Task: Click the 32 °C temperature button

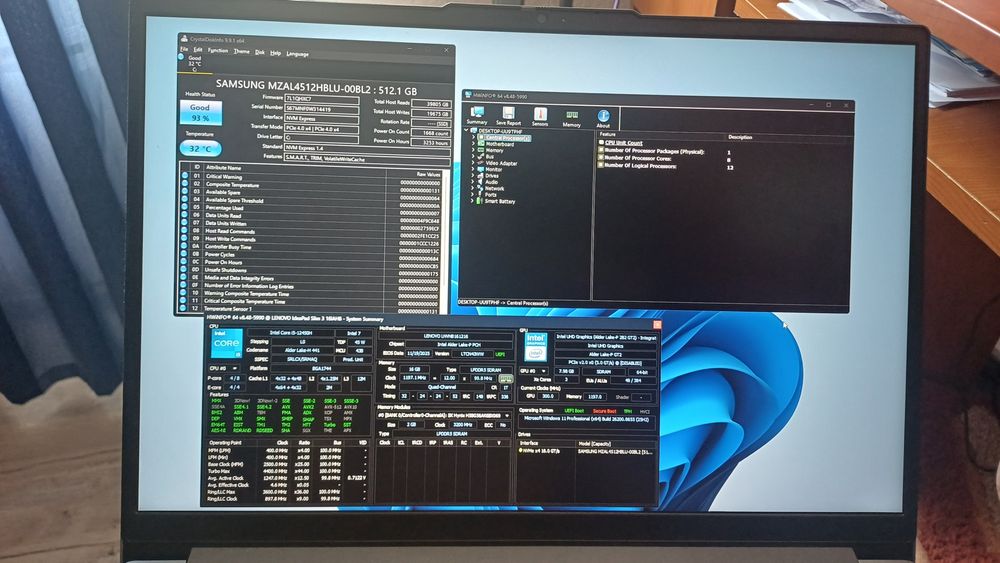Action: coord(200,149)
